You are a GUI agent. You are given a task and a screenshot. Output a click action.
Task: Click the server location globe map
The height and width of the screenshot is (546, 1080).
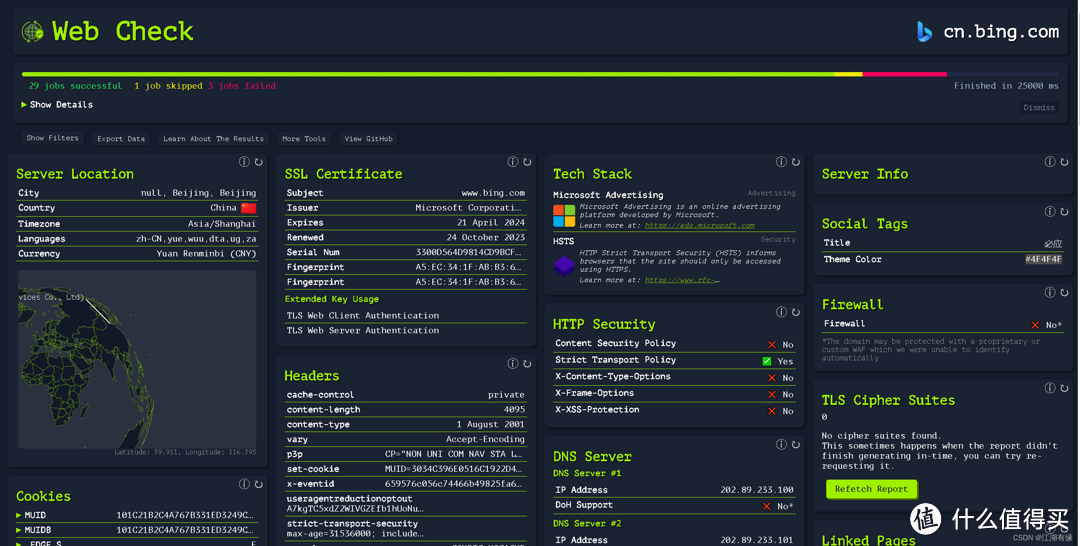pos(137,359)
